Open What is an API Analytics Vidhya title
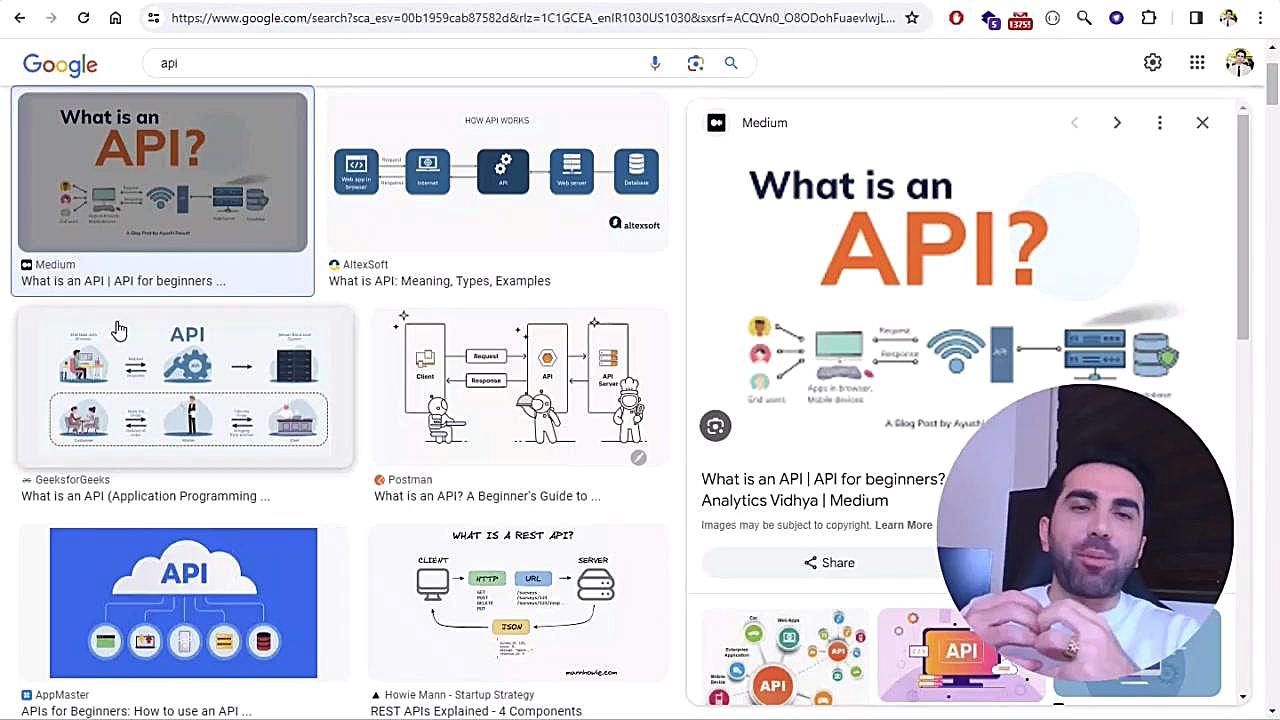Screen dimensions: 1280x720 (823, 490)
